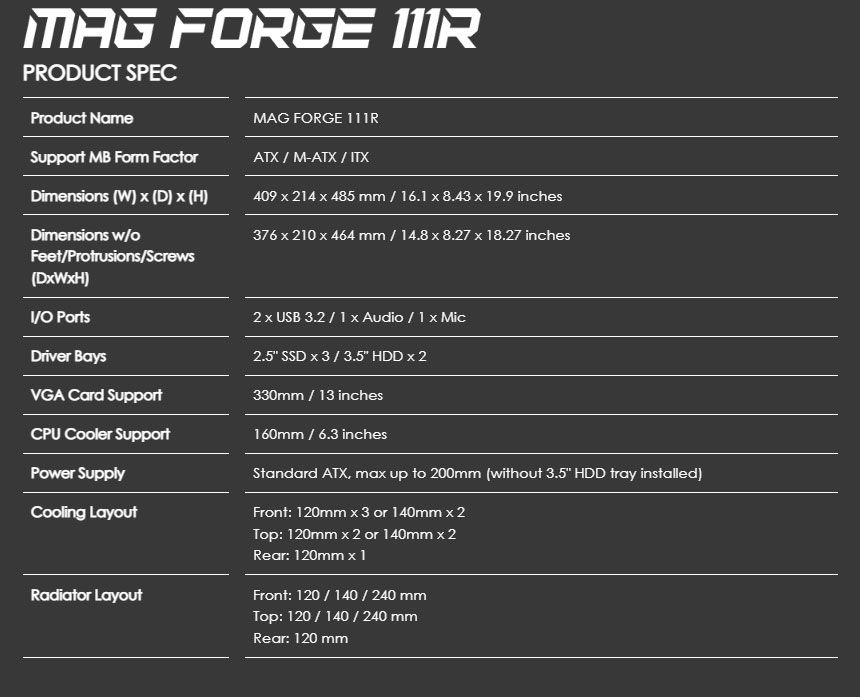Select the Support MB Form Factor label

114,157
